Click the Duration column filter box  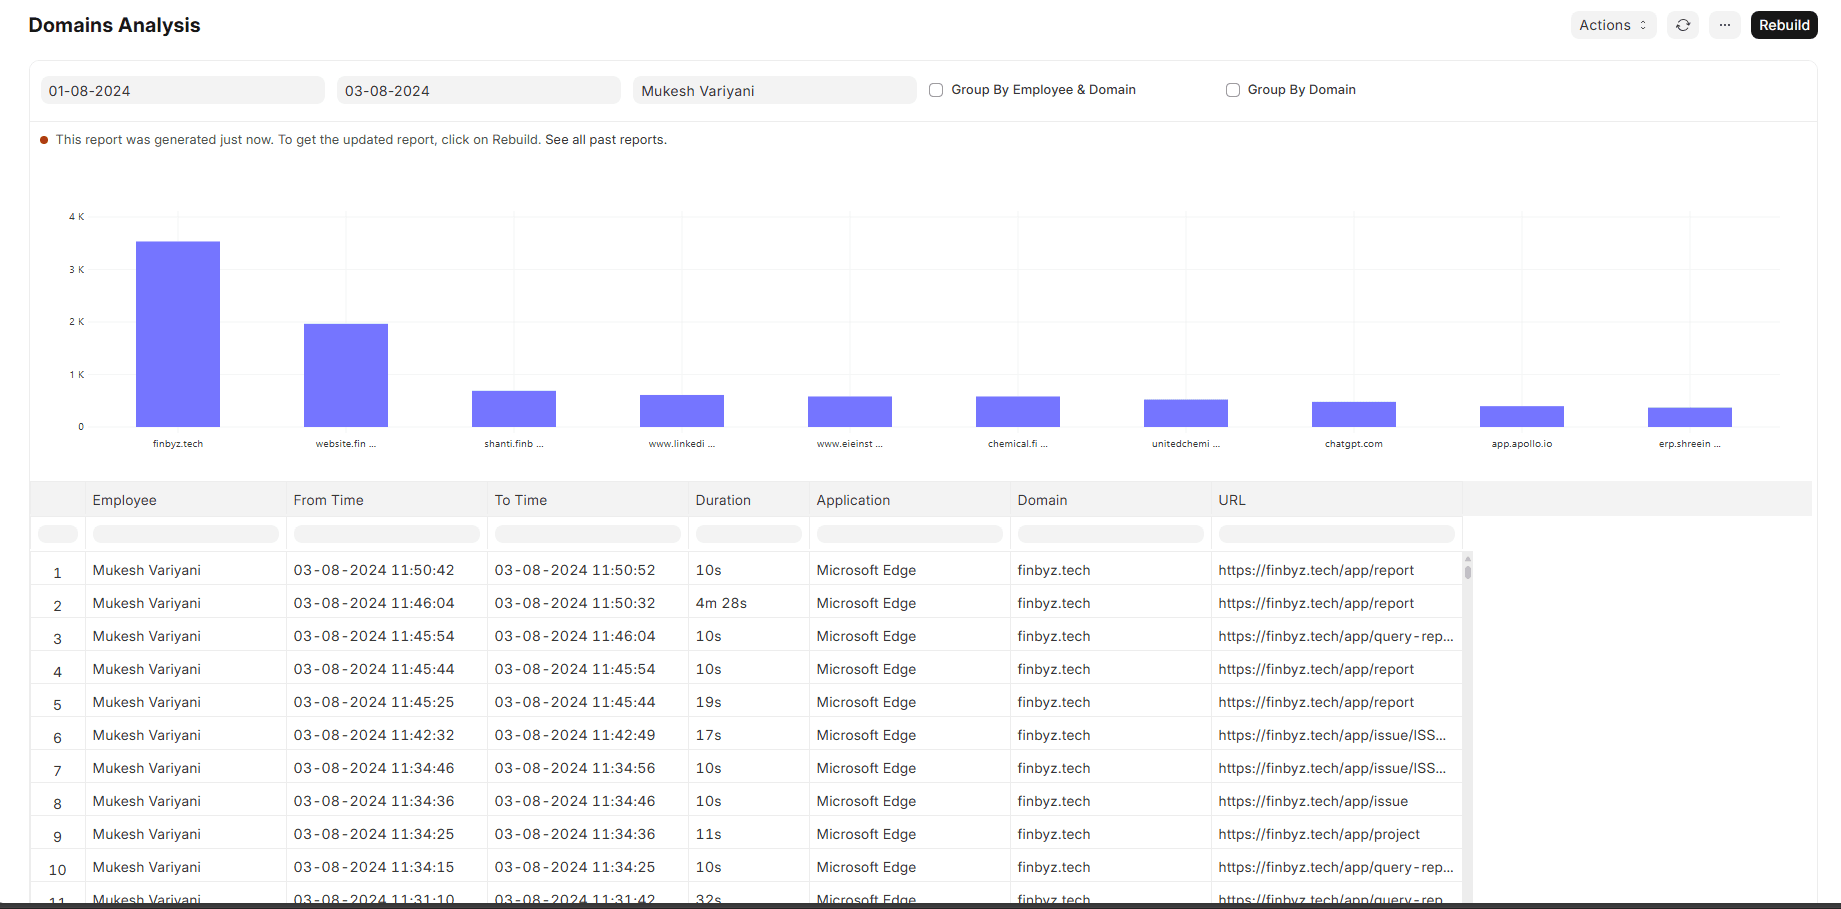coord(748,533)
